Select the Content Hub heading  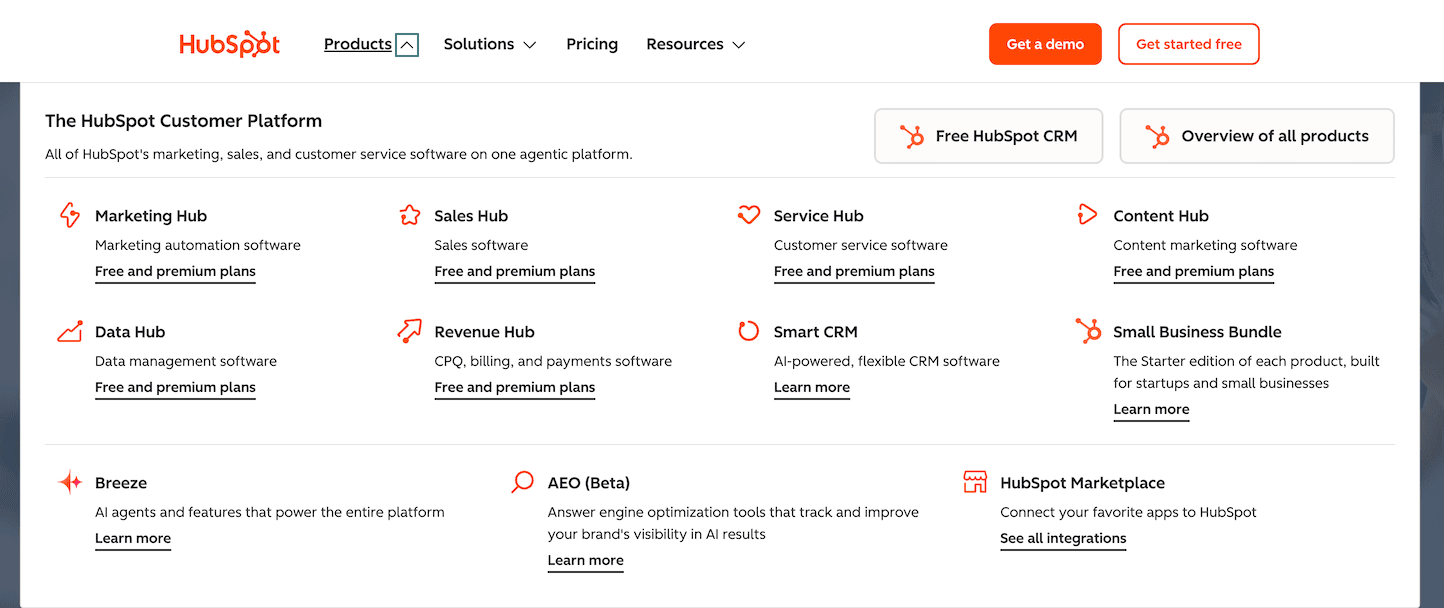tap(1161, 216)
